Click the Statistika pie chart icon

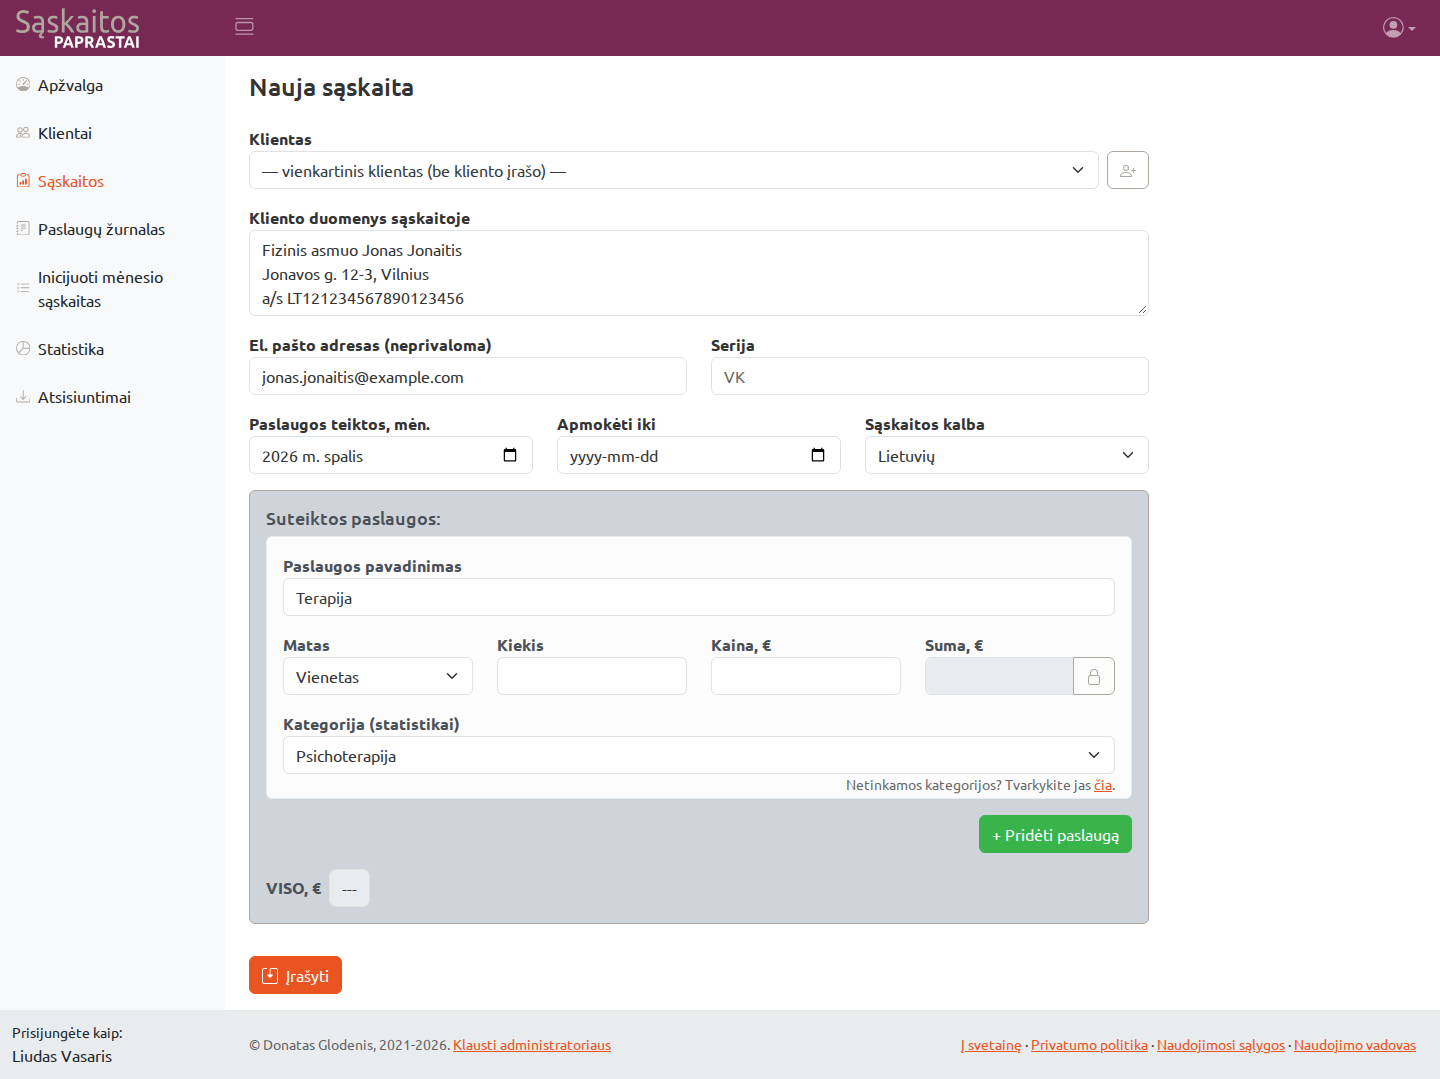click(x=23, y=349)
